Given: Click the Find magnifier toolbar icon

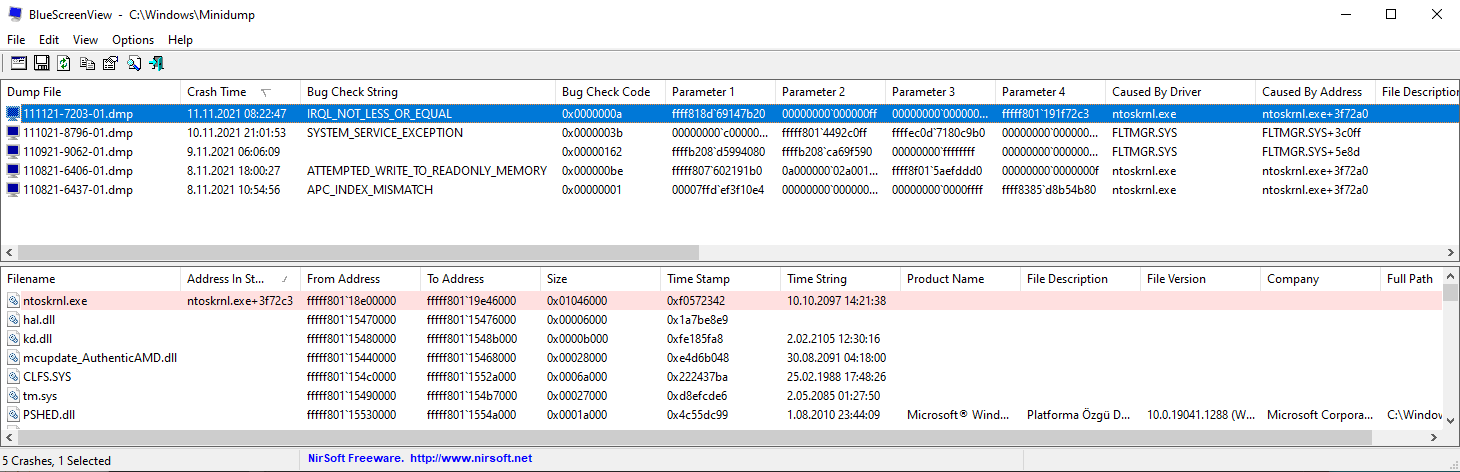Looking at the screenshot, I should pyautogui.click(x=133, y=63).
